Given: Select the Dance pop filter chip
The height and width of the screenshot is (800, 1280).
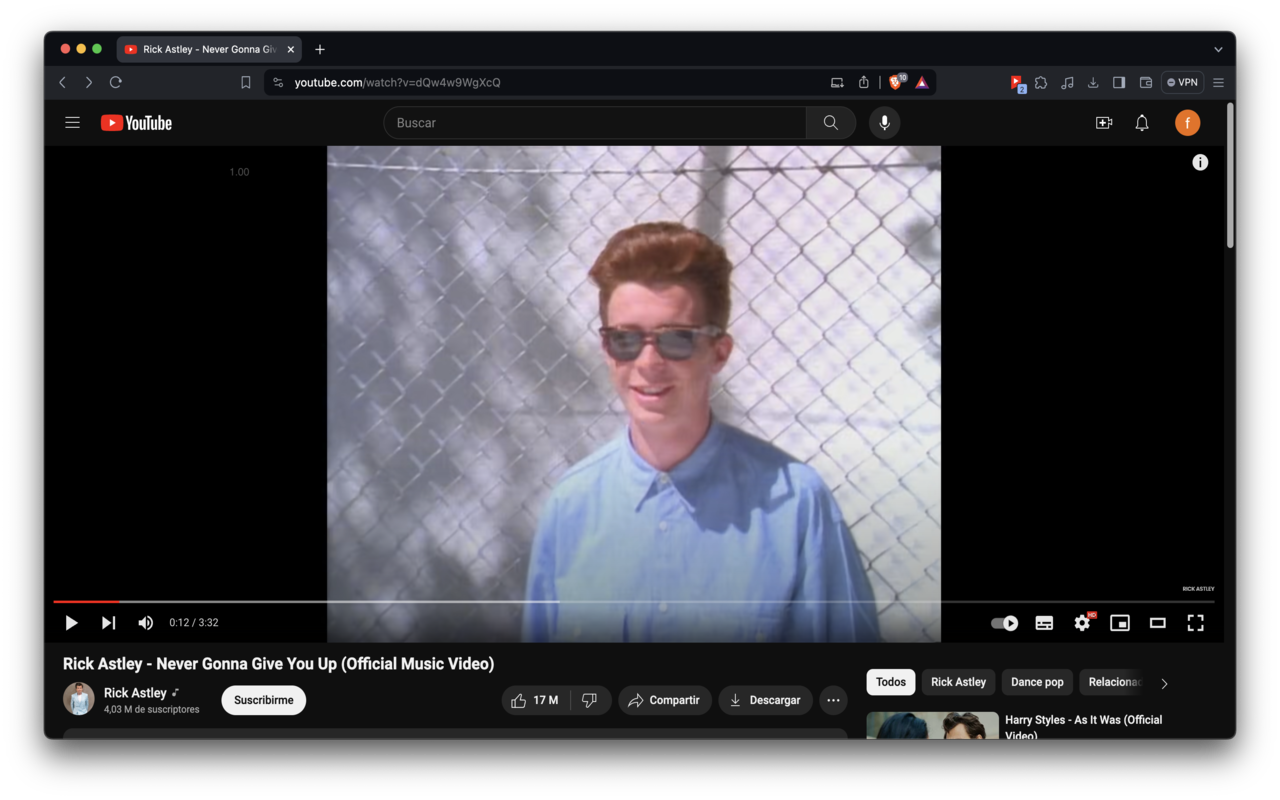Looking at the screenshot, I should coord(1037,682).
